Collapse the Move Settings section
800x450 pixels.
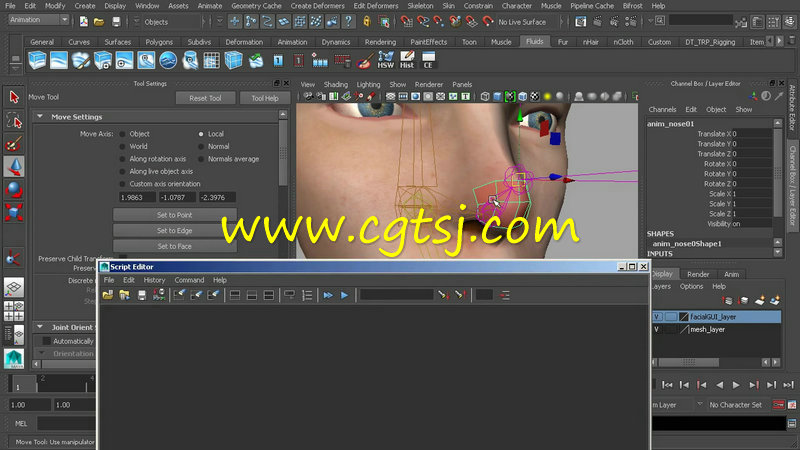40,116
